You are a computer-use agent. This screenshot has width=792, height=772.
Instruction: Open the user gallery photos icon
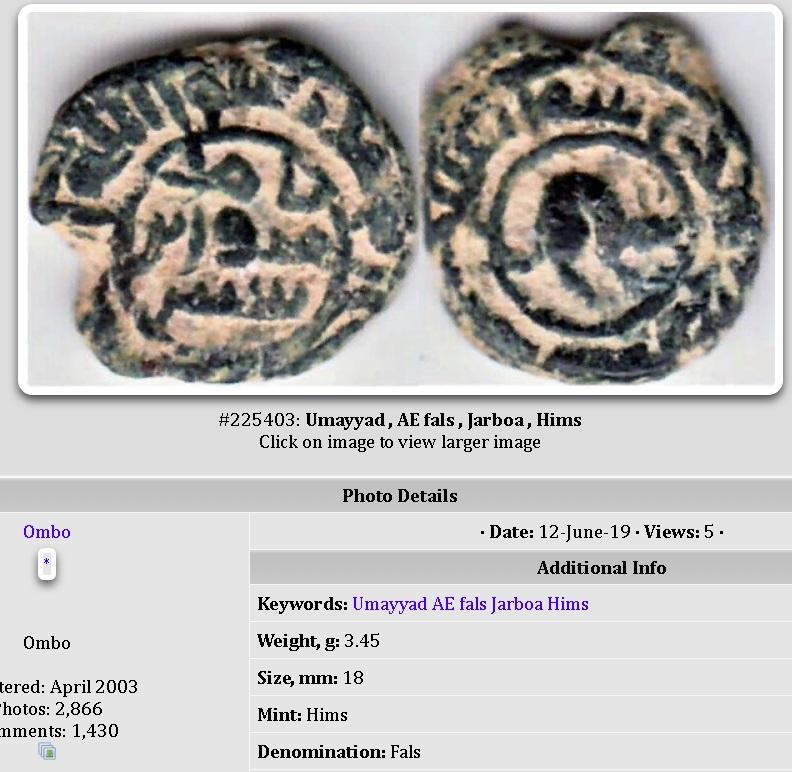47,751
